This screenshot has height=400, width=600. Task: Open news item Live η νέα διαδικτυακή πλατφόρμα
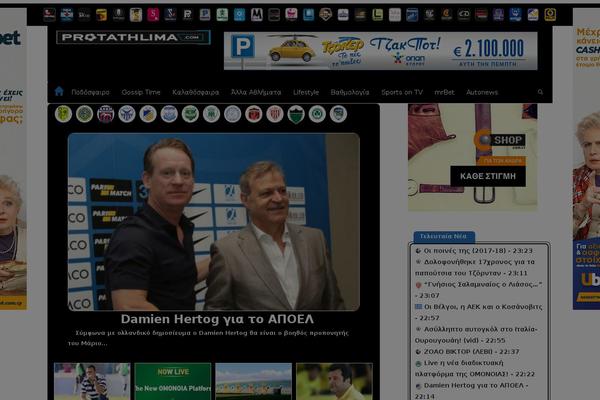(476, 368)
